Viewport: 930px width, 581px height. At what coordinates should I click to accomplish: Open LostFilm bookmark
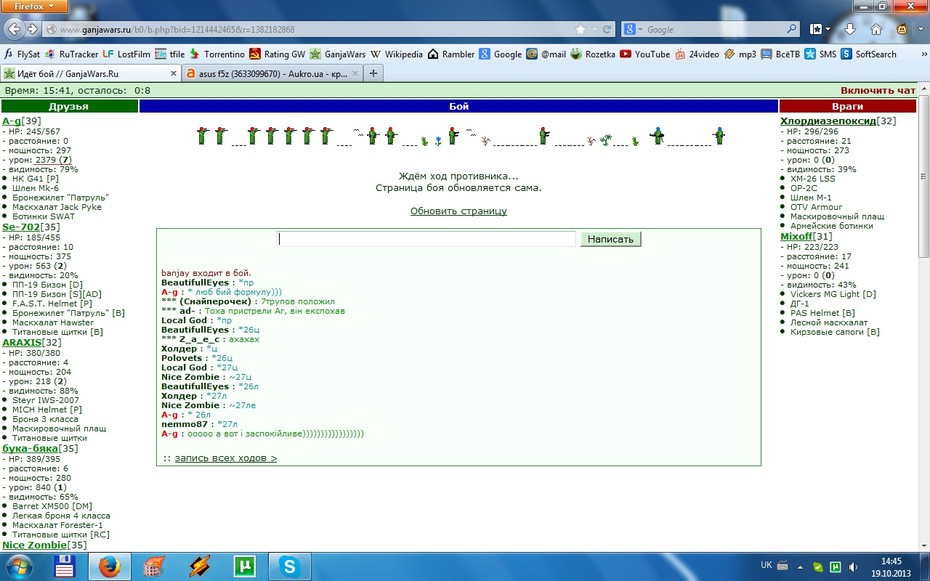click(126, 54)
